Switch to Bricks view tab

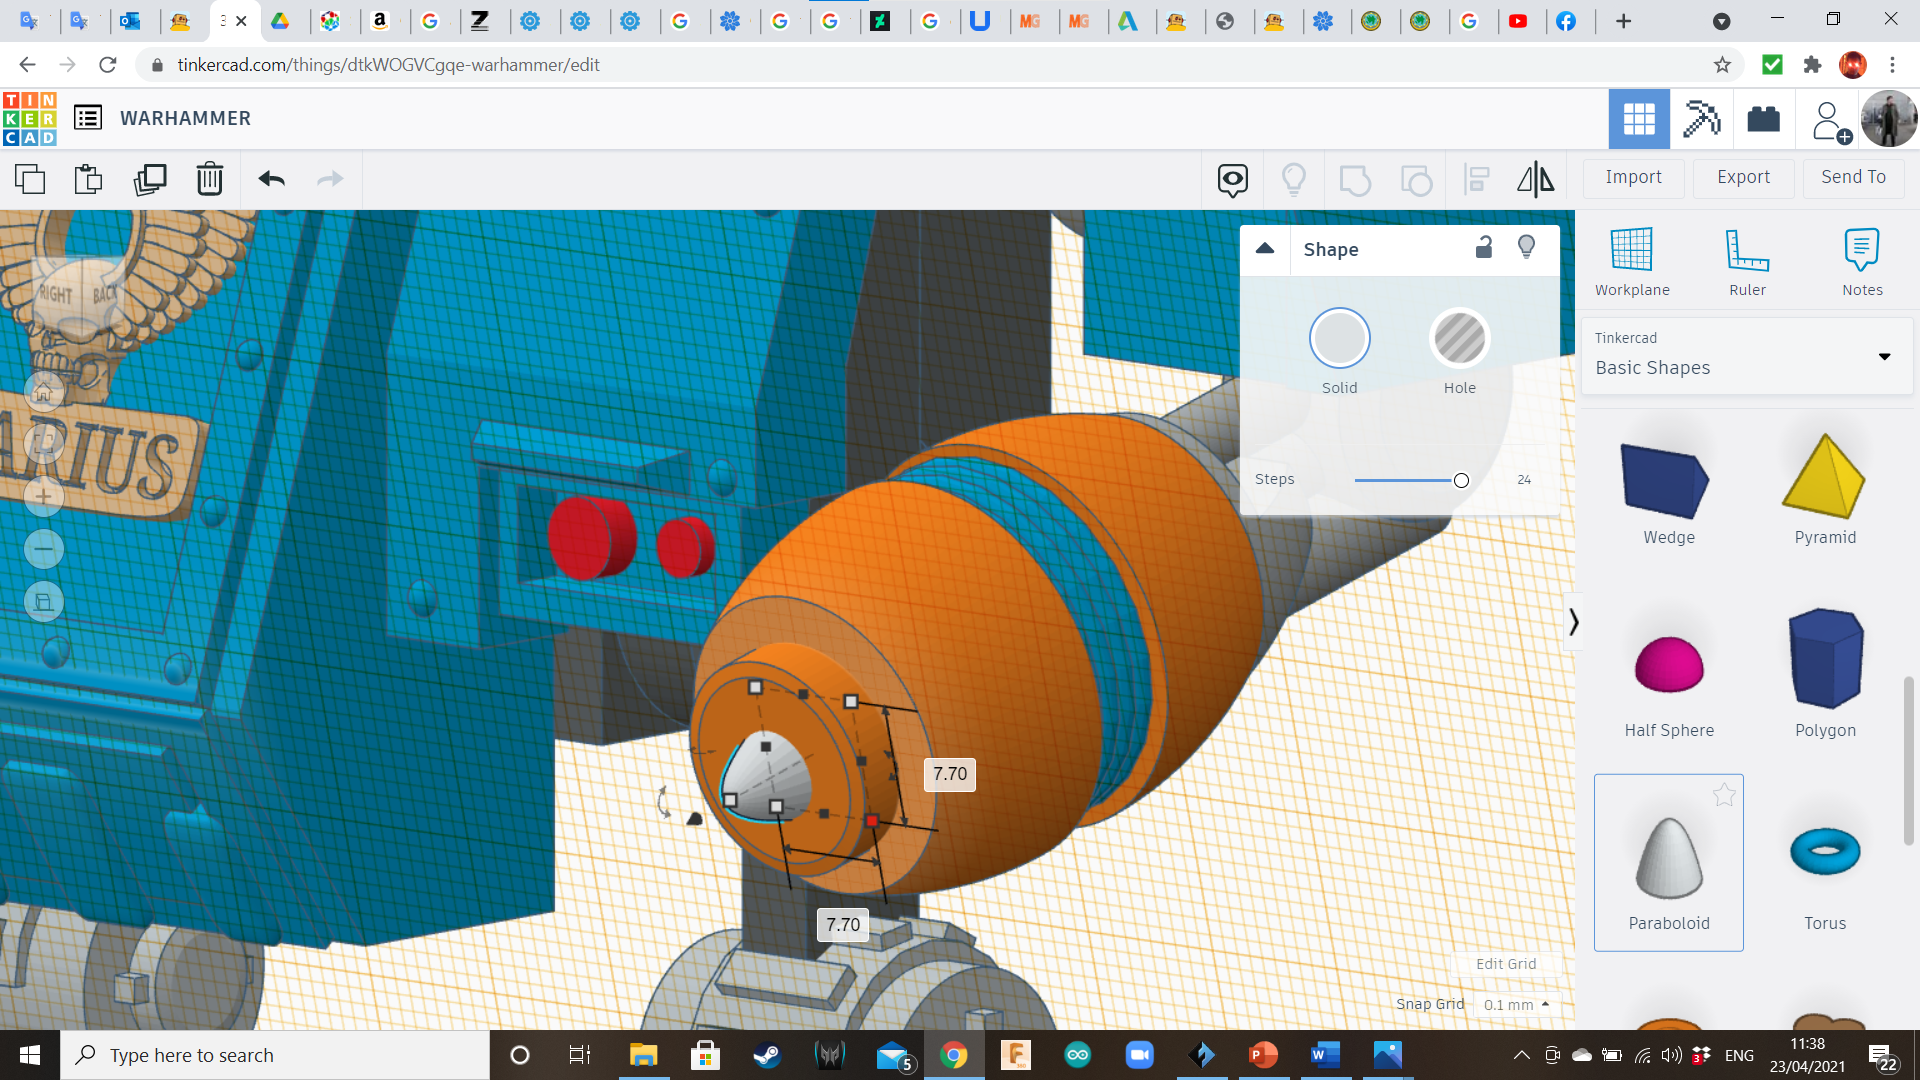tap(1763, 119)
